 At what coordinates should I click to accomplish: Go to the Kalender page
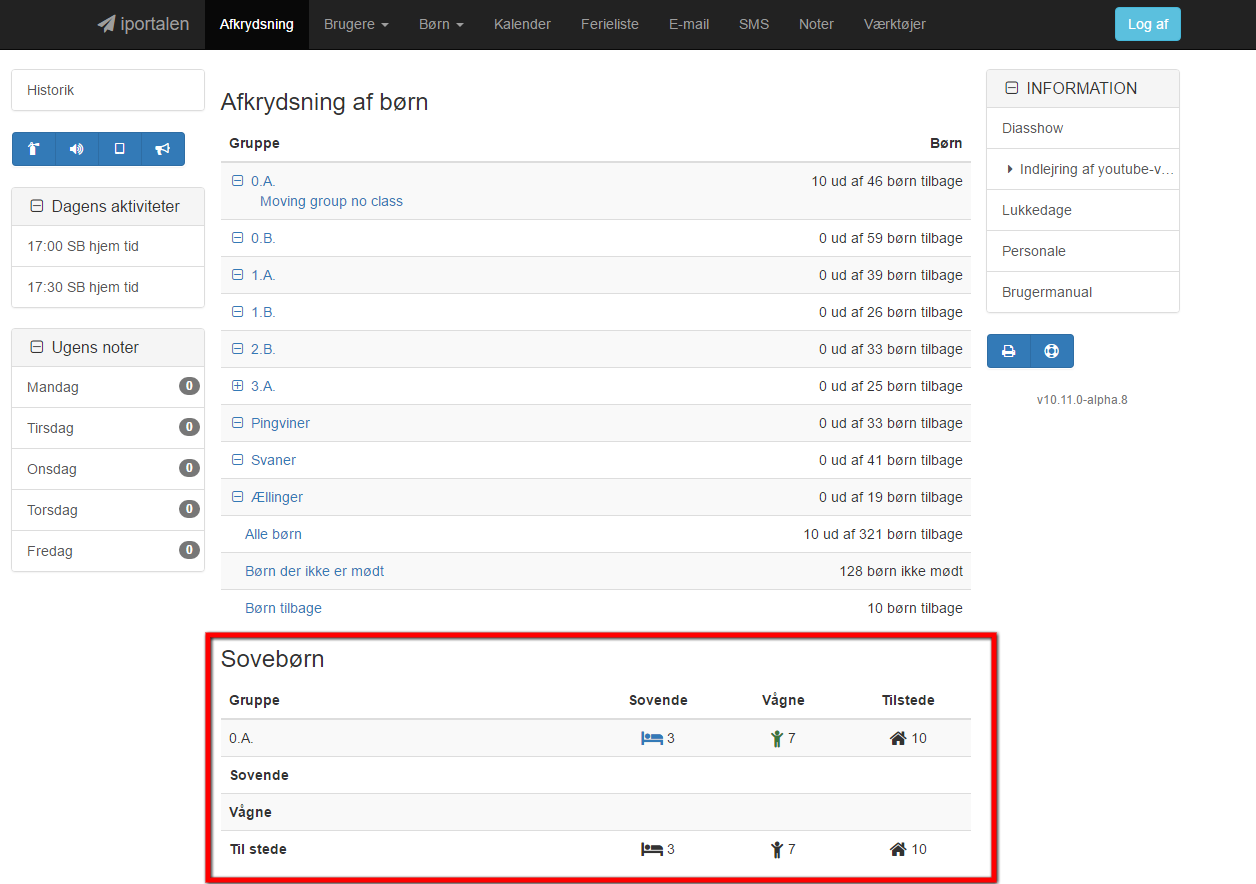522,24
